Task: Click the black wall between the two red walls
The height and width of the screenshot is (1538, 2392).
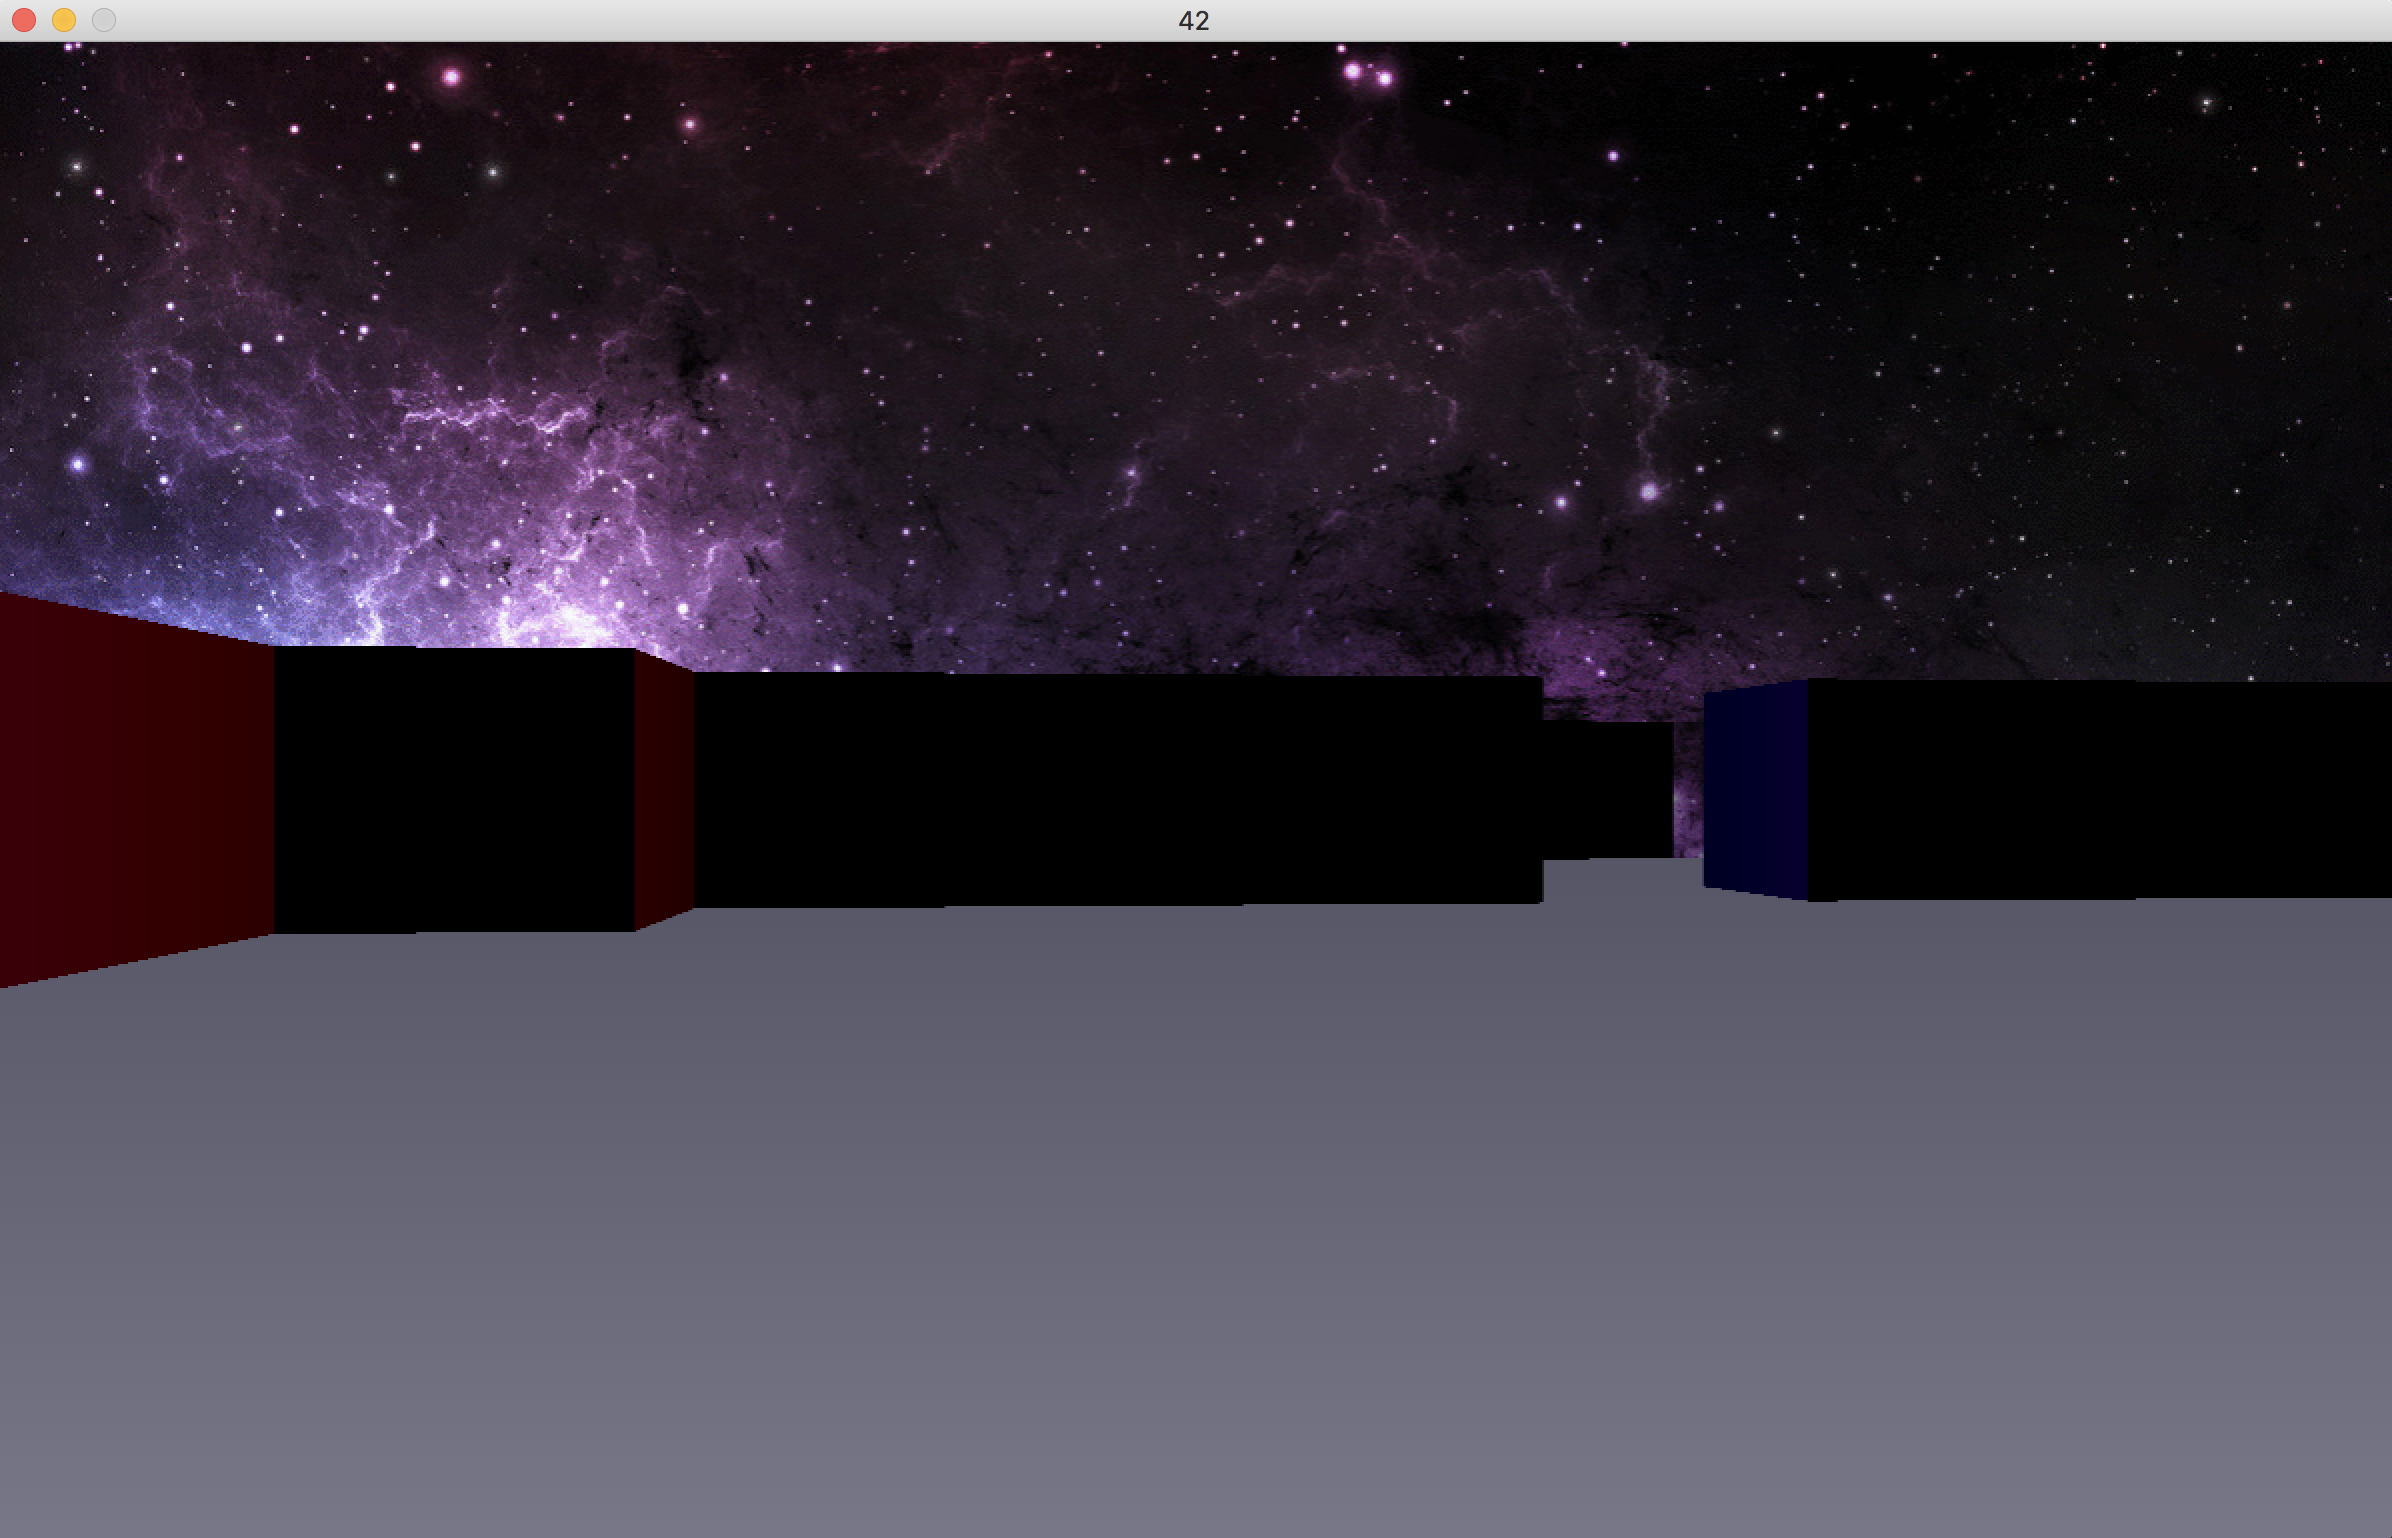Action: tap(453, 790)
